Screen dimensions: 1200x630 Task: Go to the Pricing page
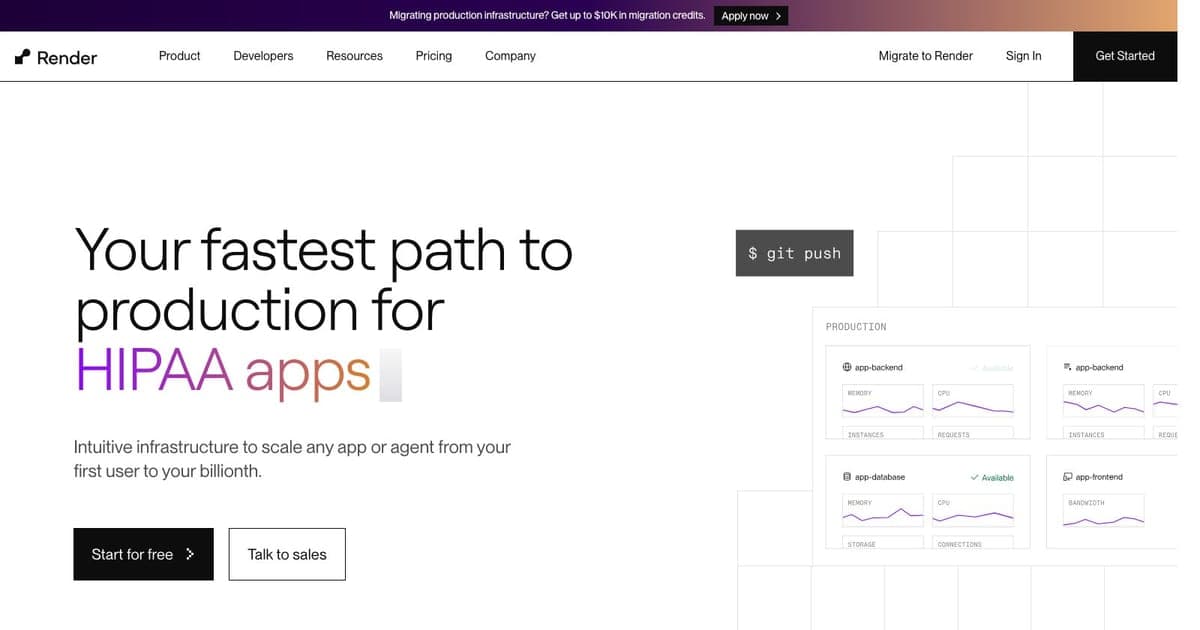(434, 56)
